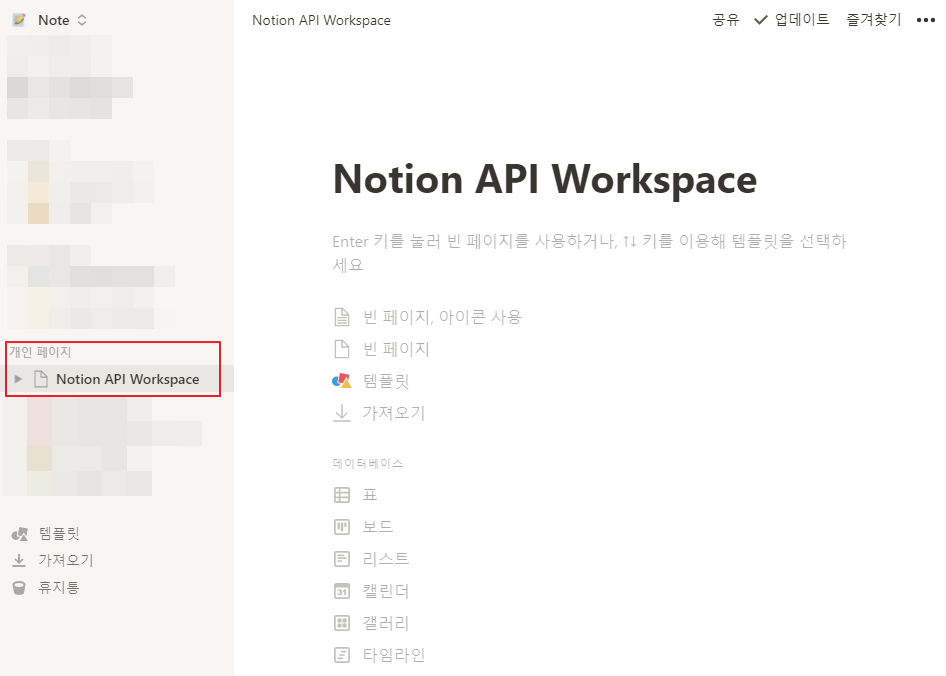Image resolution: width=946 pixels, height=676 pixels.
Task: Click the download arrow icon in page body
Action: 342,413
